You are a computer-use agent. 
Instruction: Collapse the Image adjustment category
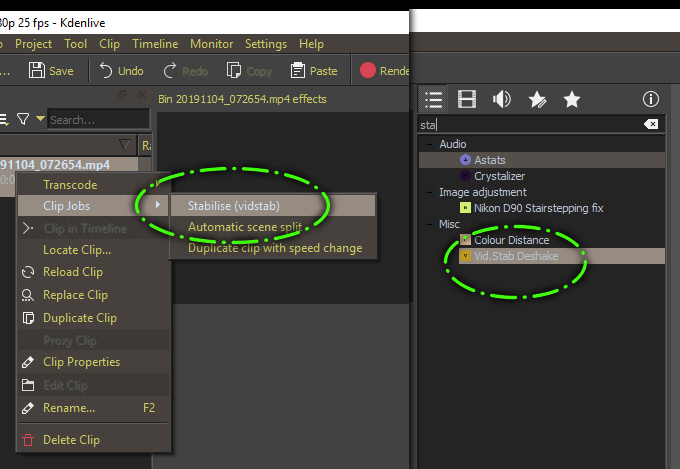pos(430,192)
